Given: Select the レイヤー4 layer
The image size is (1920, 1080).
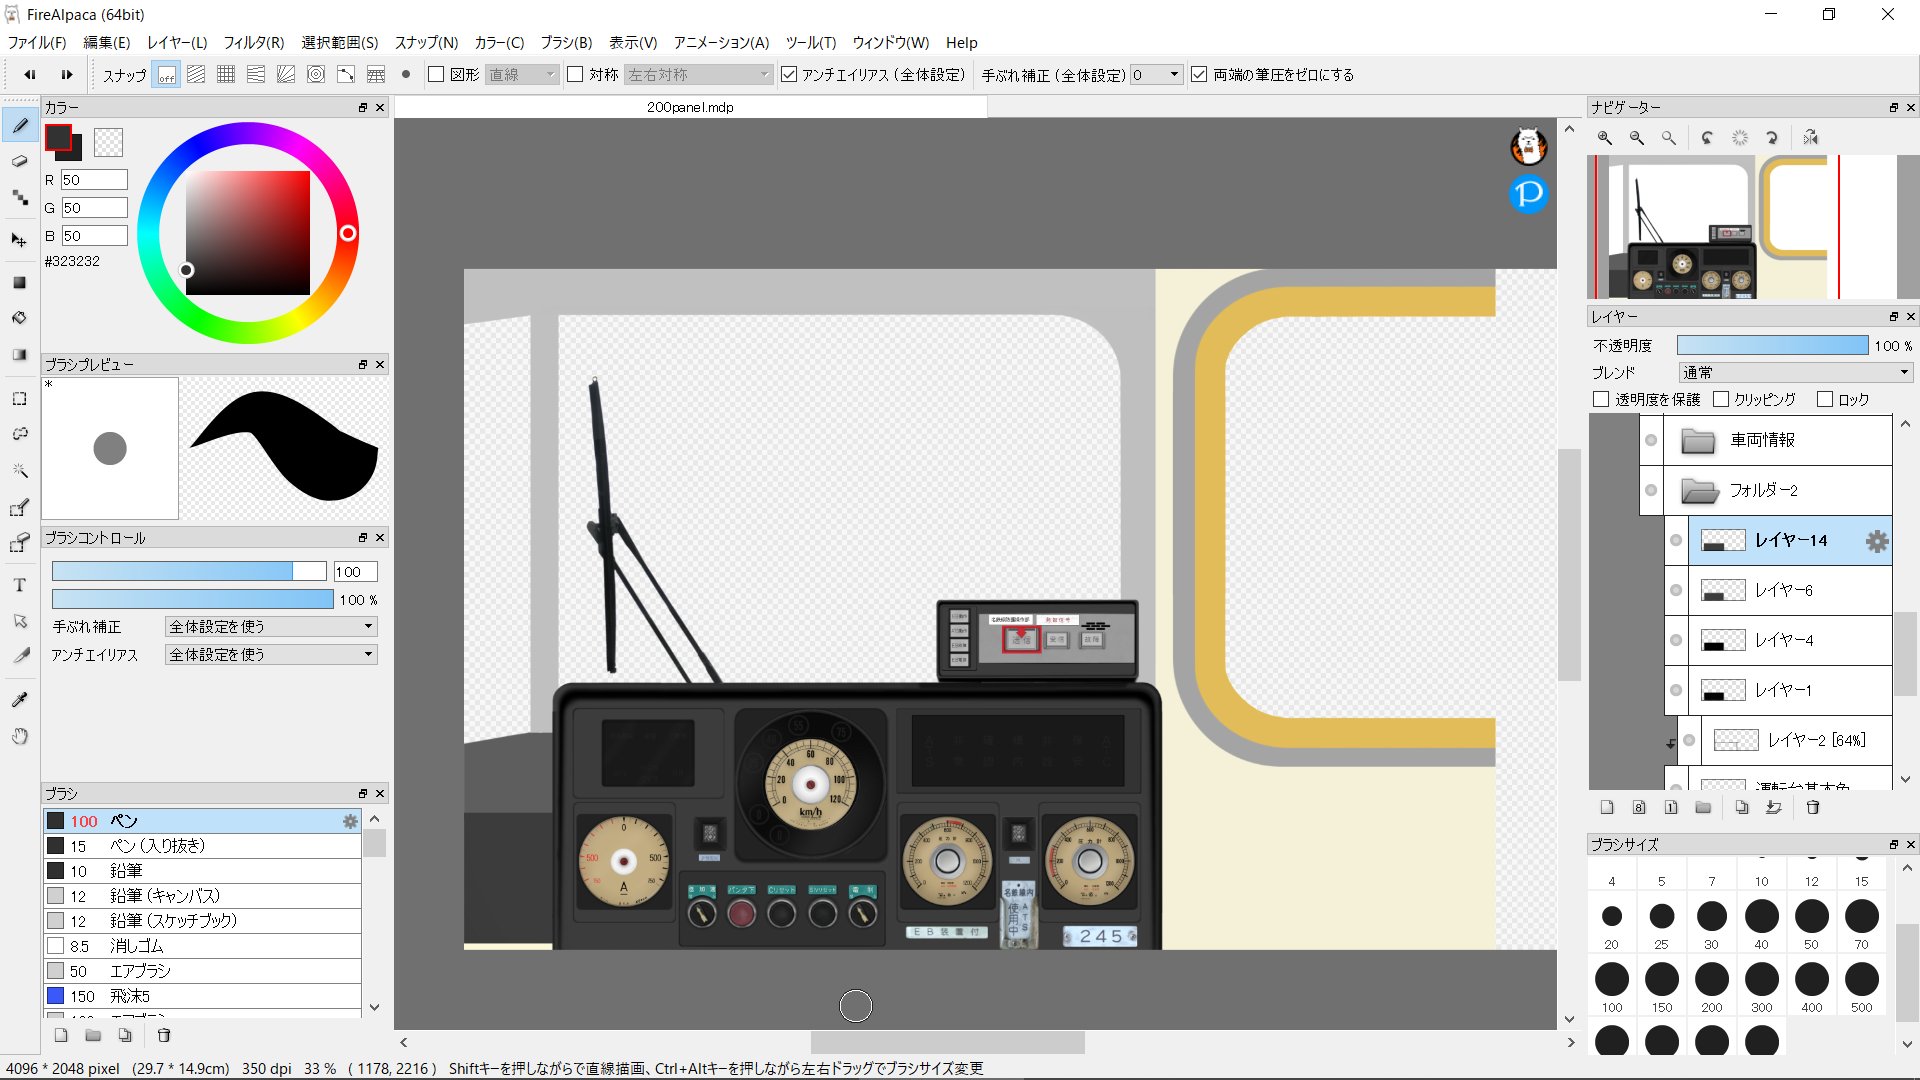Looking at the screenshot, I should pos(1790,641).
